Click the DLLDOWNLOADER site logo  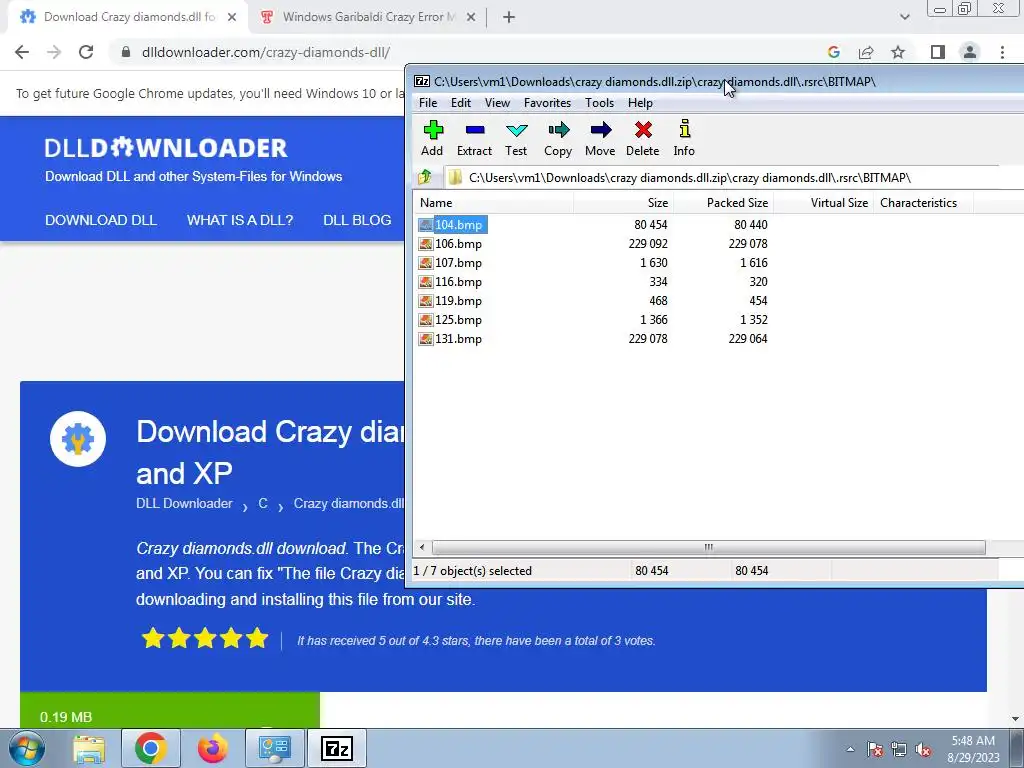(166, 148)
